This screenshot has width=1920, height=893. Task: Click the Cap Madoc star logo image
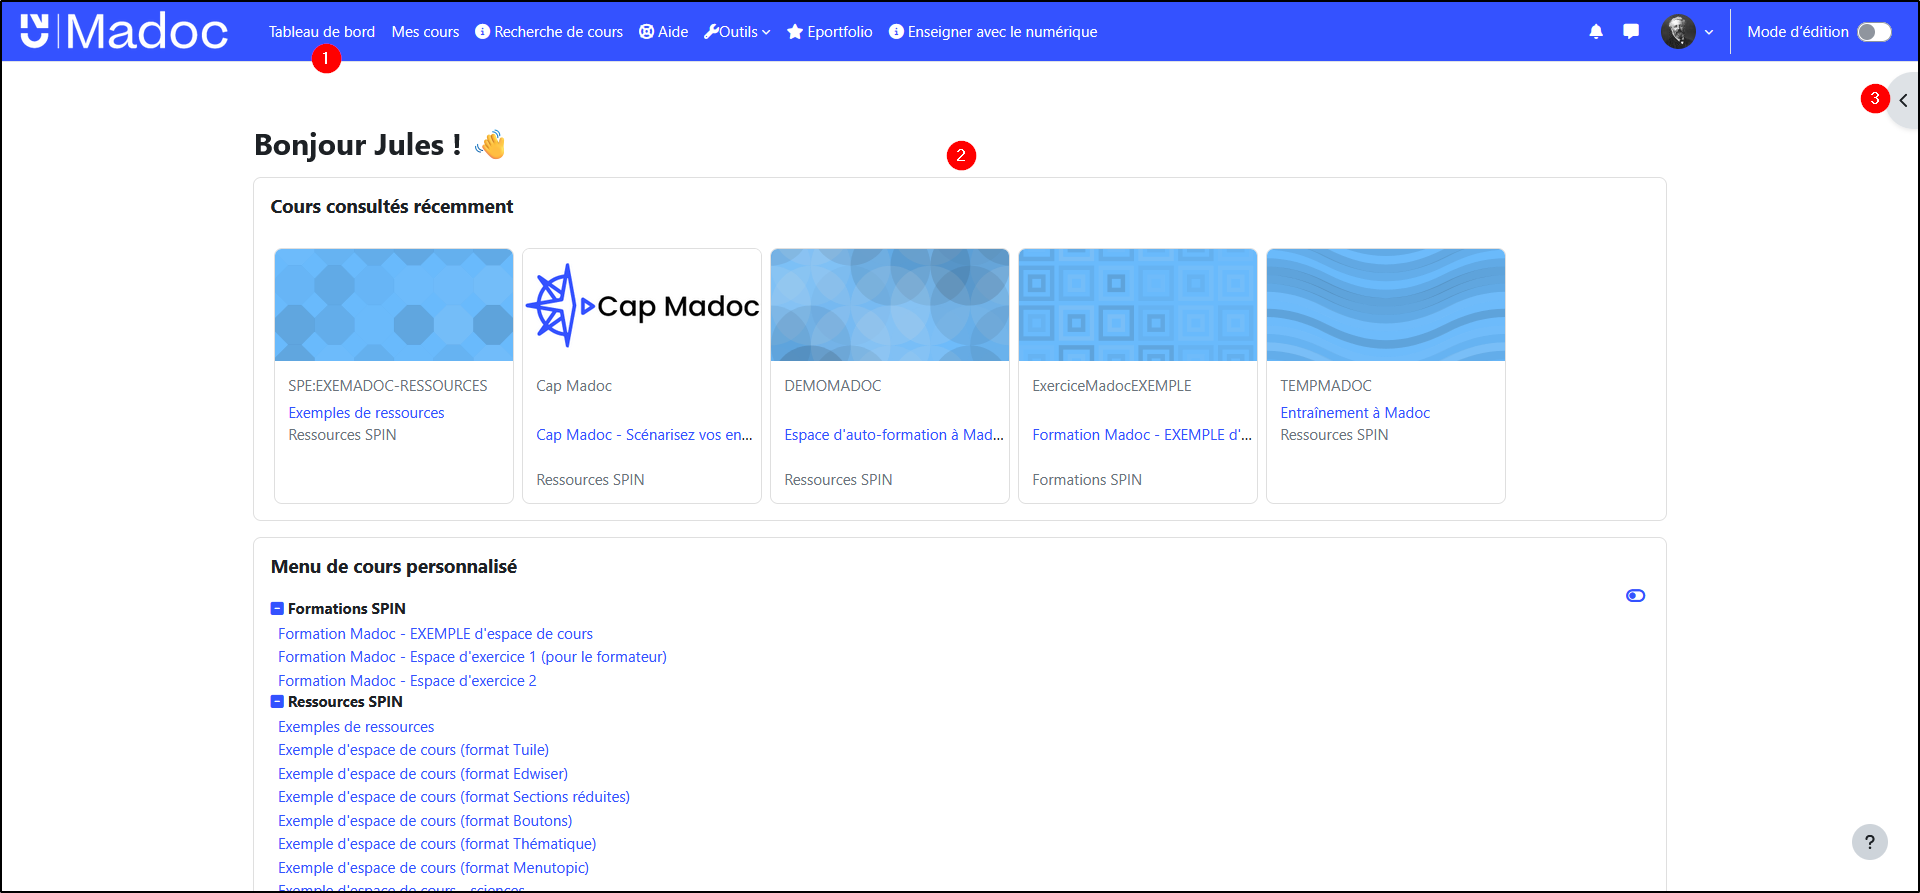pos(642,305)
